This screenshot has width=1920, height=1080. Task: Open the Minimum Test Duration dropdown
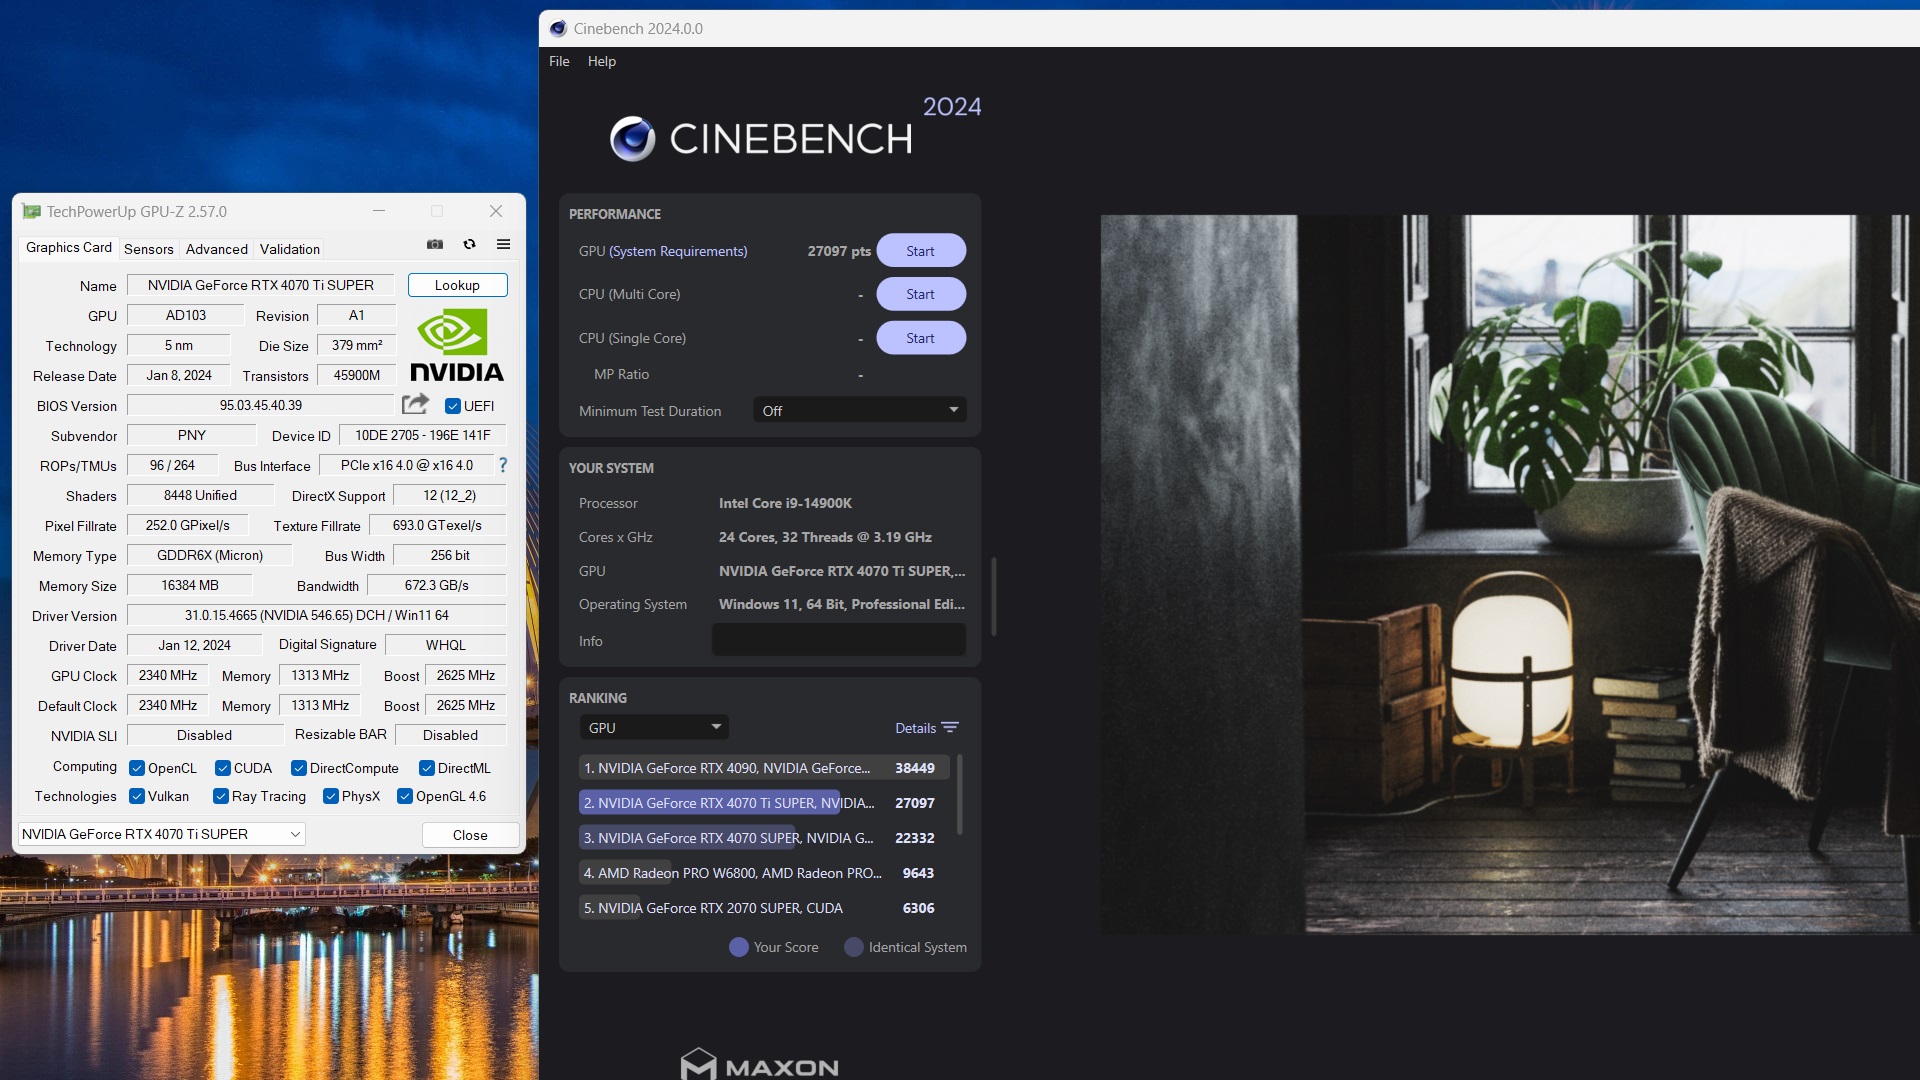pos(858,410)
